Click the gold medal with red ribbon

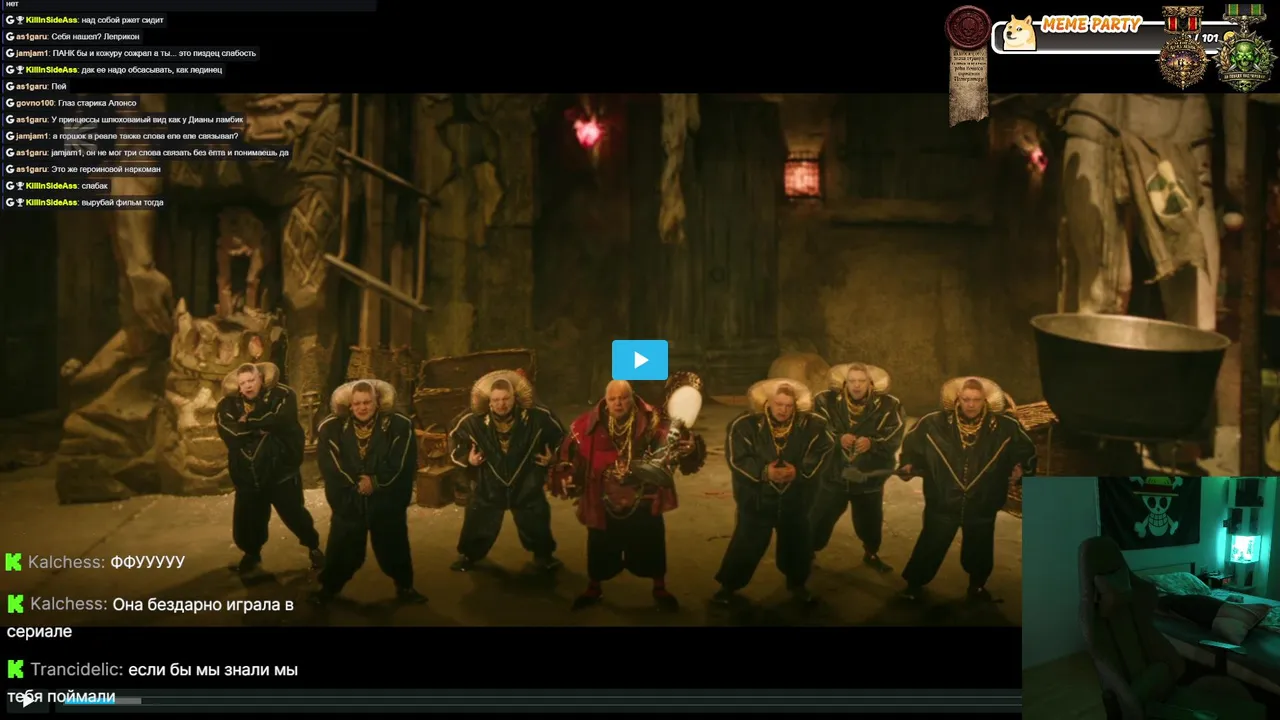[1183, 49]
